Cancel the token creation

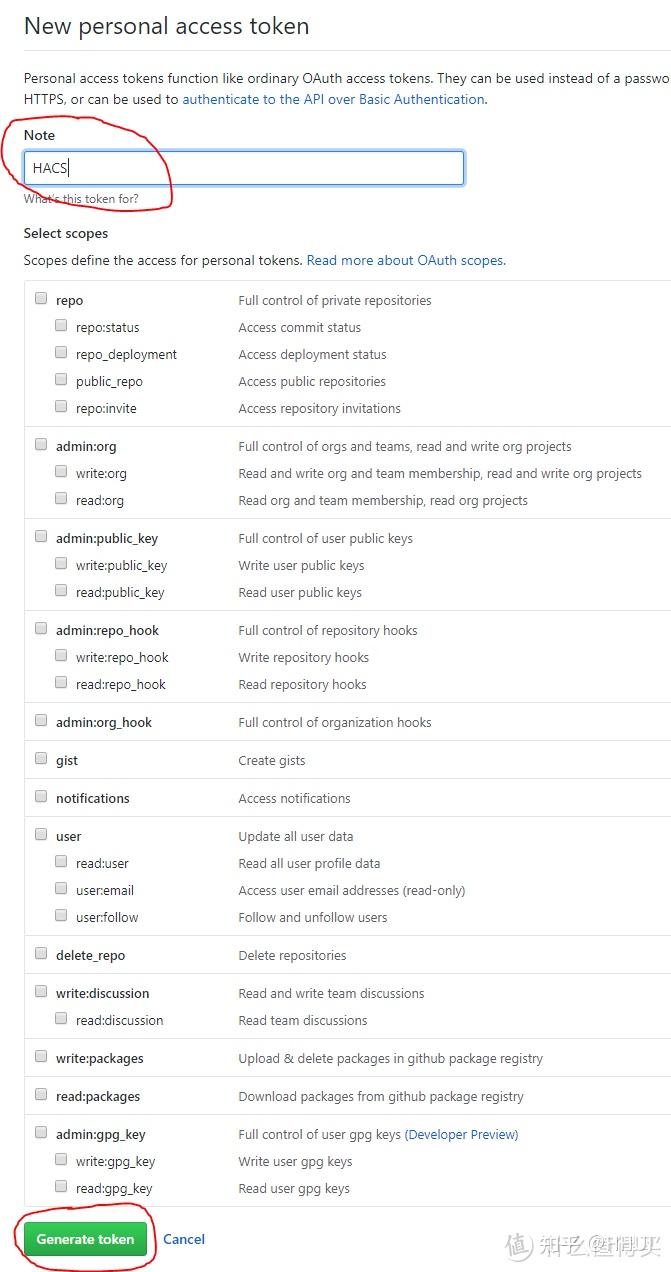(184, 1239)
